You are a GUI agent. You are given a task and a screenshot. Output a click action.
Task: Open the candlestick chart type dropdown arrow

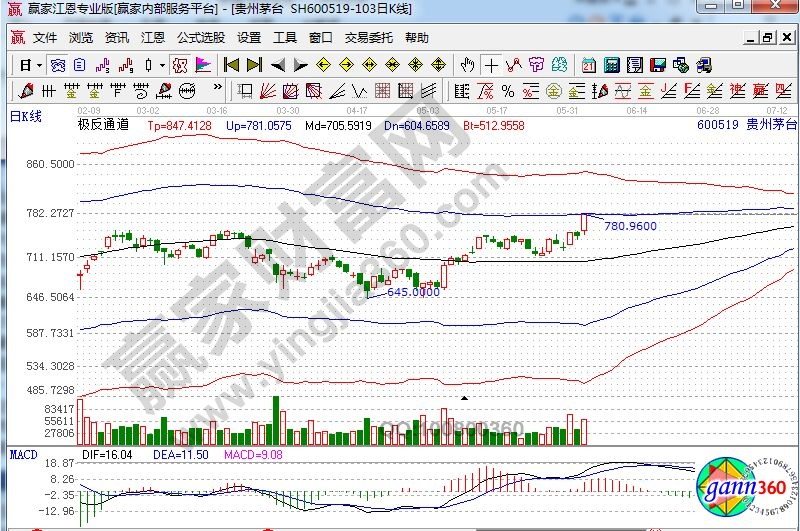[163, 66]
